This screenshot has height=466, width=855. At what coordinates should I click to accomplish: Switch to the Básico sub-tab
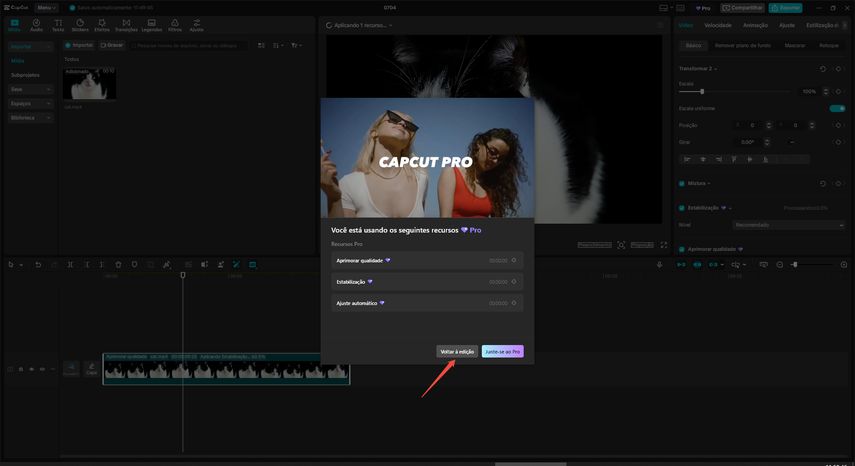point(693,46)
